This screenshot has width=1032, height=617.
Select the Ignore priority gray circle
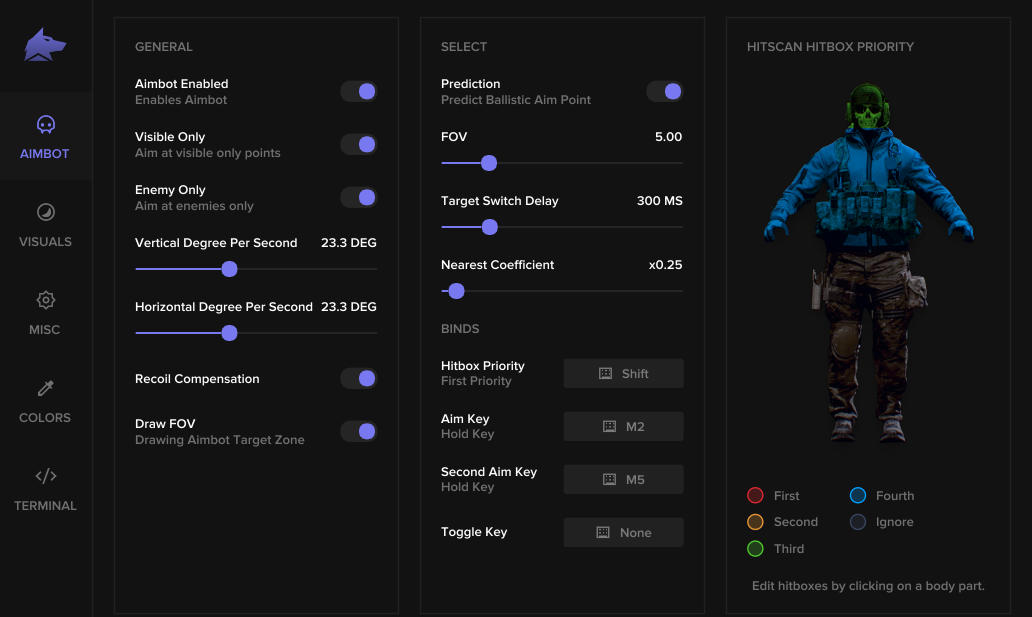point(858,522)
